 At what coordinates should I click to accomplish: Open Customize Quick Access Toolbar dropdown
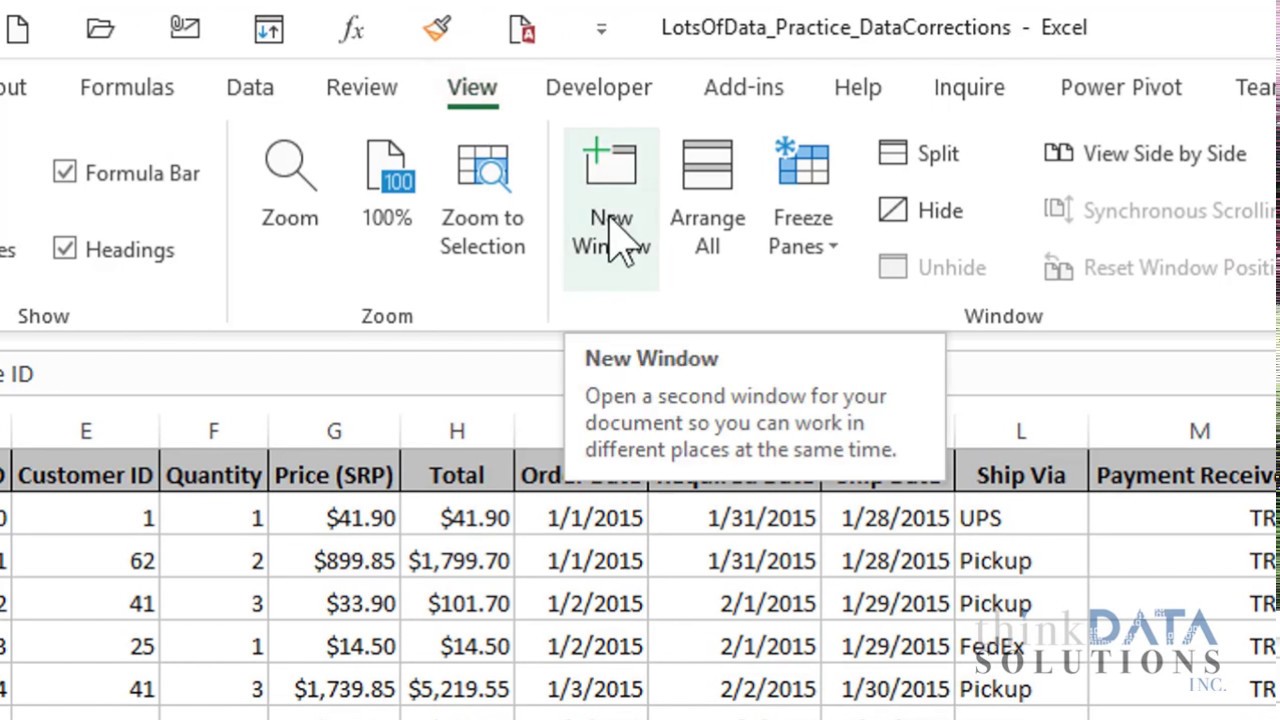tap(601, 29)
